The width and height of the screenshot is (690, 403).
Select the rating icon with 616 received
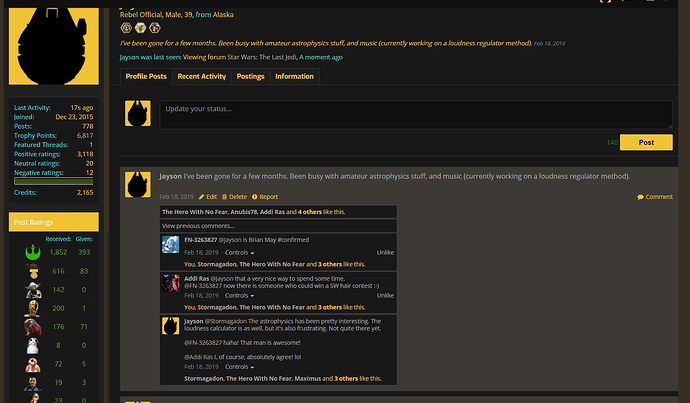point(33,271)
